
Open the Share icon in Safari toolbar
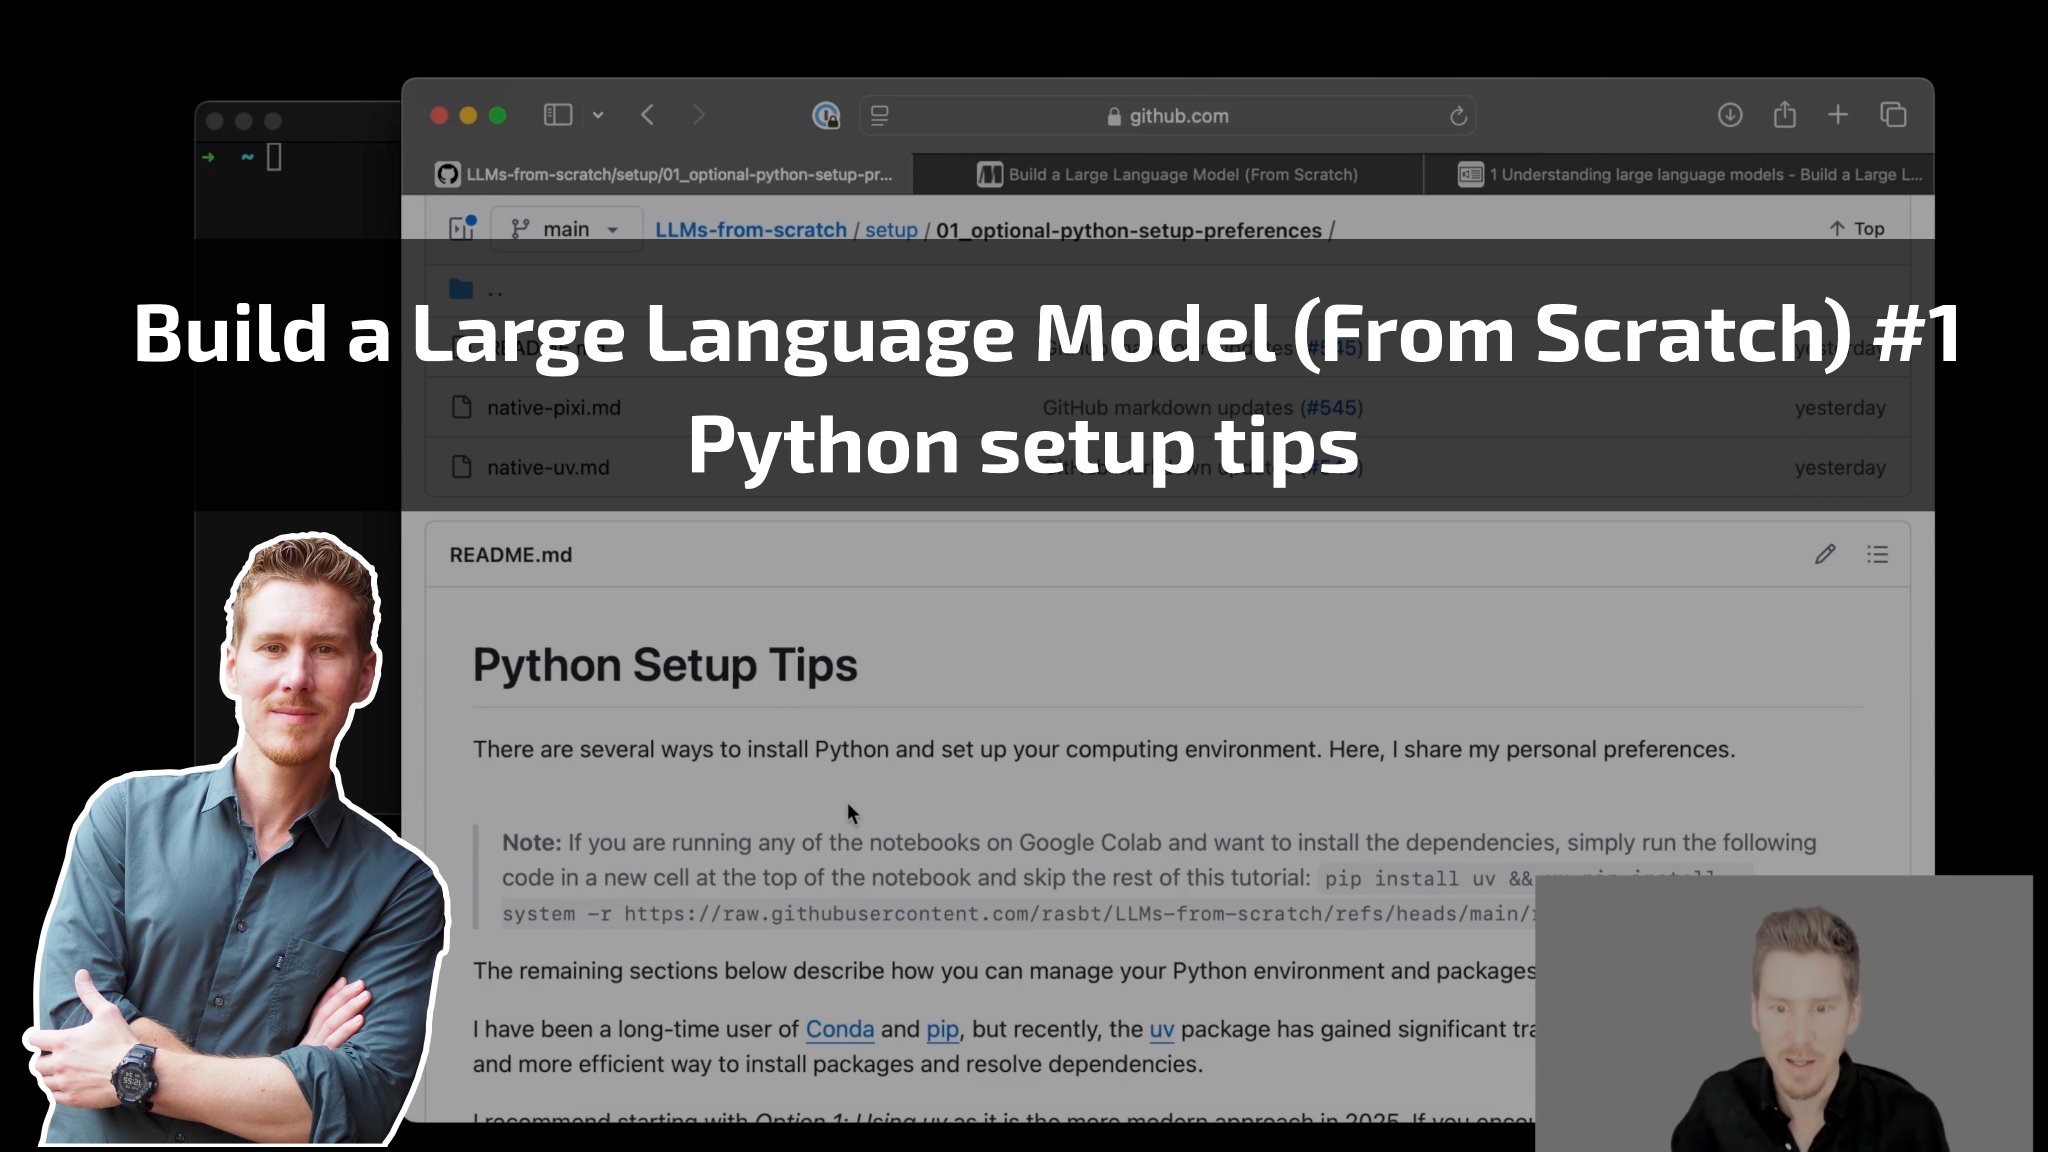pyautogui.click(x=1785, y=114)
